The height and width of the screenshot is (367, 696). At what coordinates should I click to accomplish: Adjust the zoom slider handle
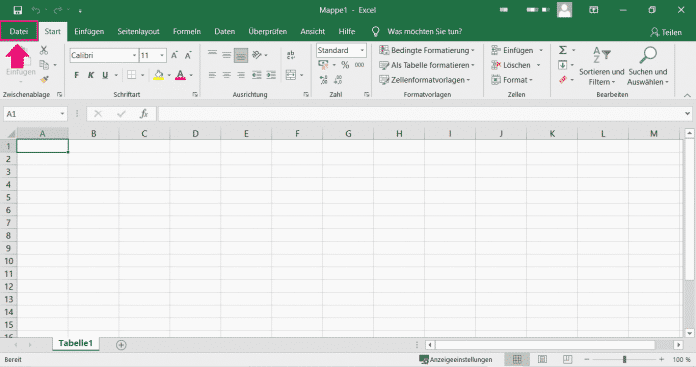tap(624, 359)
